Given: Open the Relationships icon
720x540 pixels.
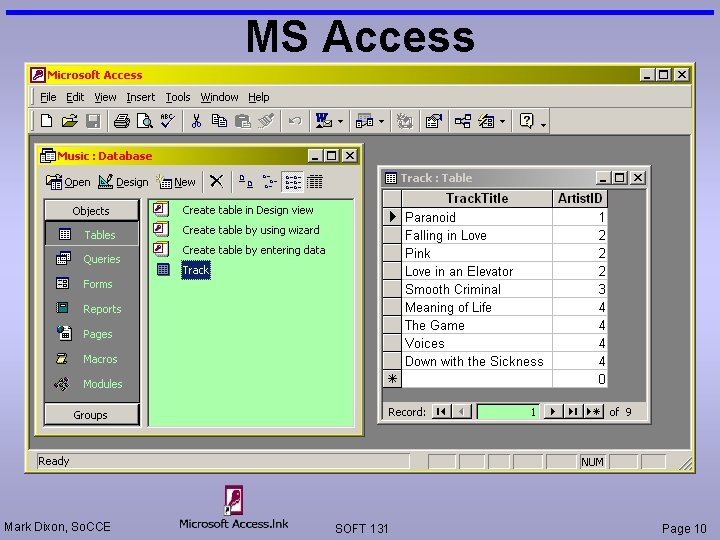Looking at the screenshot, I should [x=462, y=121].
